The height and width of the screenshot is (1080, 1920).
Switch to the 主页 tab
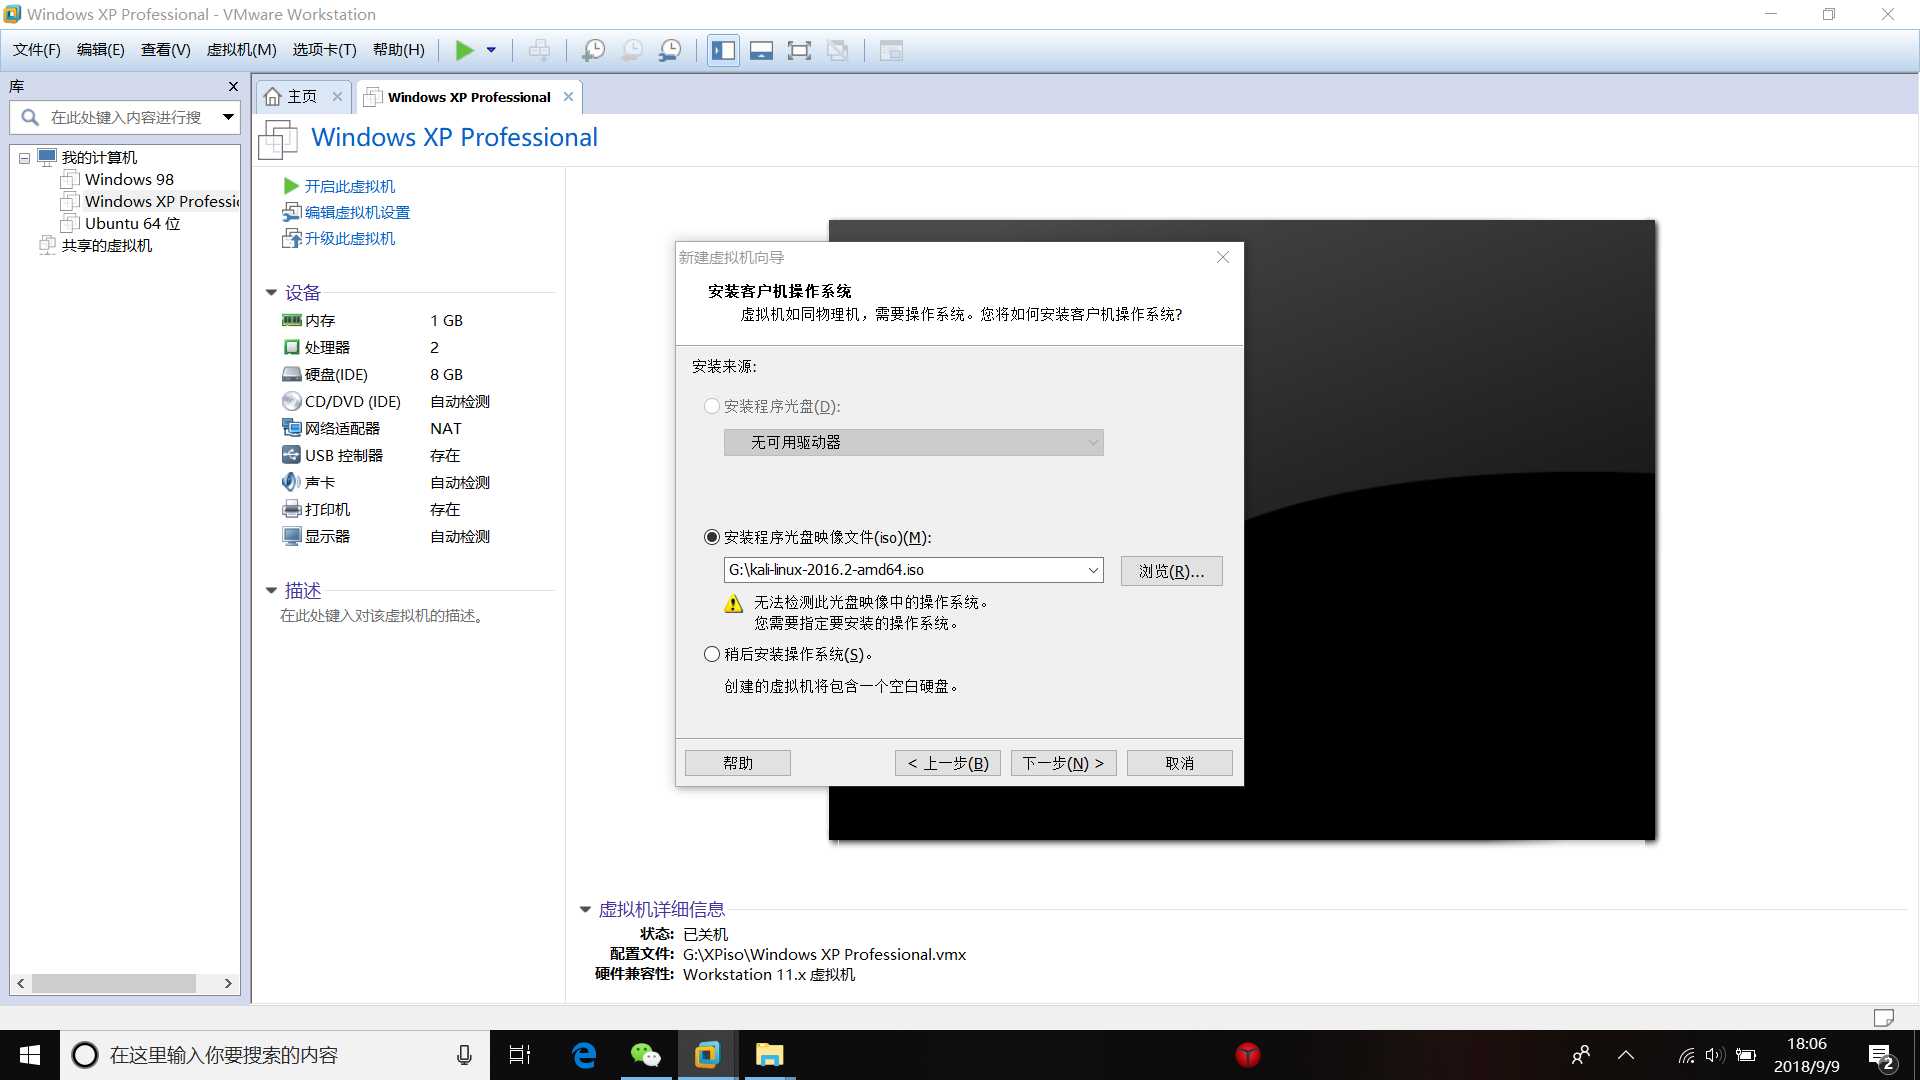click(301, 97)
